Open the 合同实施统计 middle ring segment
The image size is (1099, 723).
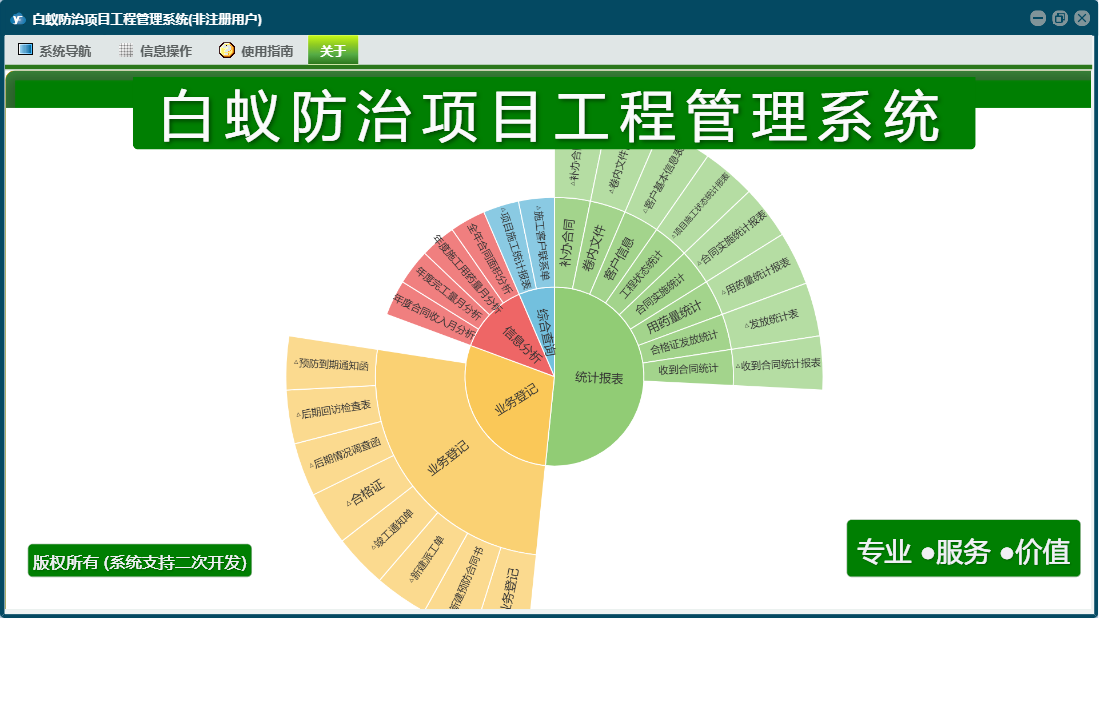click(x=660, y=294)
